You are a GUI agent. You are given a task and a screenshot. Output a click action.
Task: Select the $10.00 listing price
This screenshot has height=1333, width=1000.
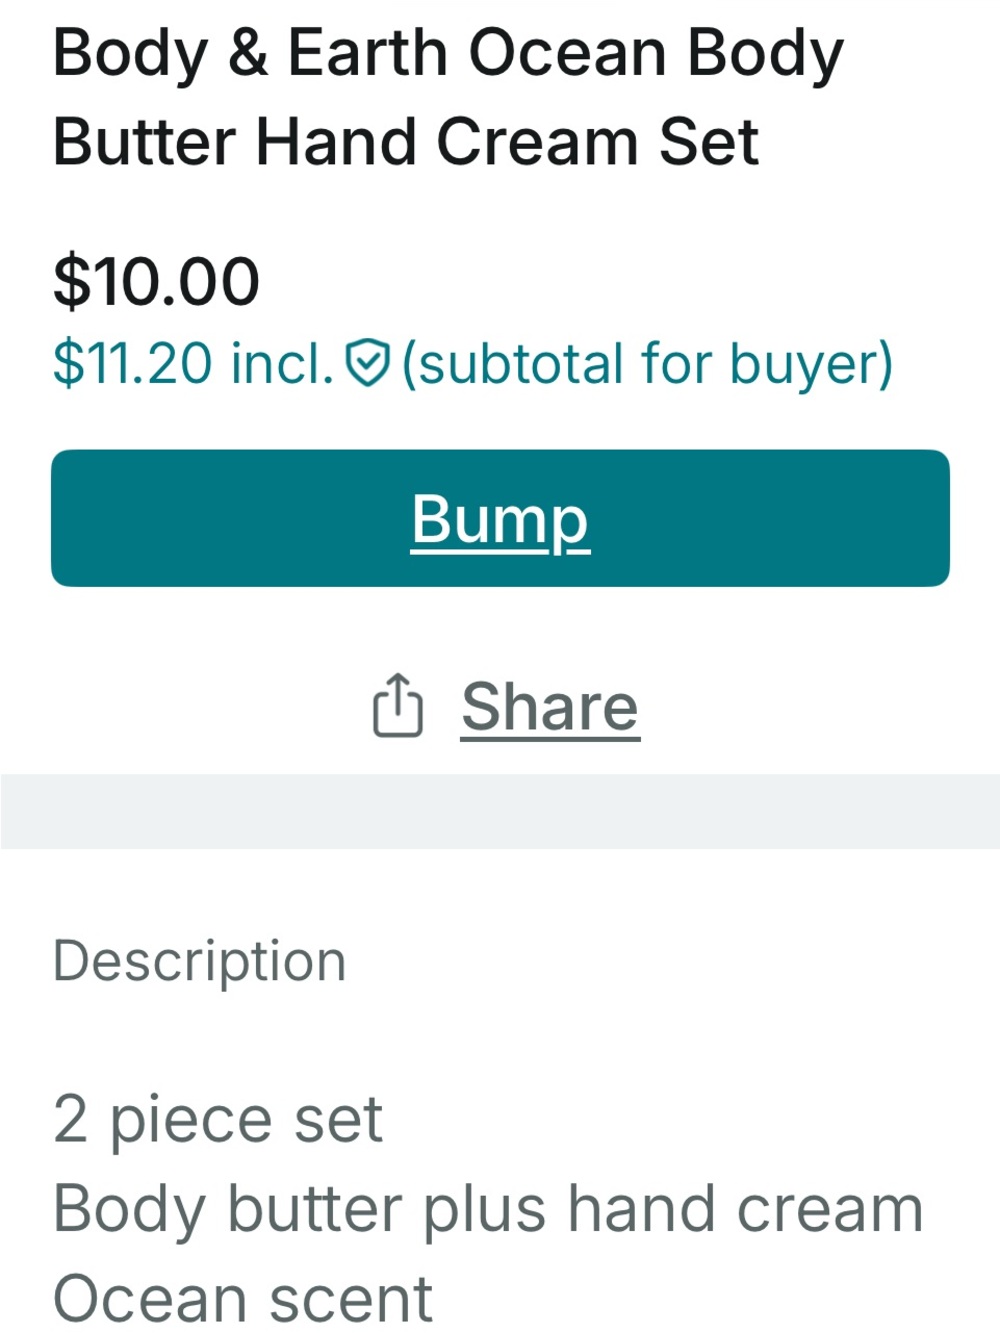coord(156,281)
